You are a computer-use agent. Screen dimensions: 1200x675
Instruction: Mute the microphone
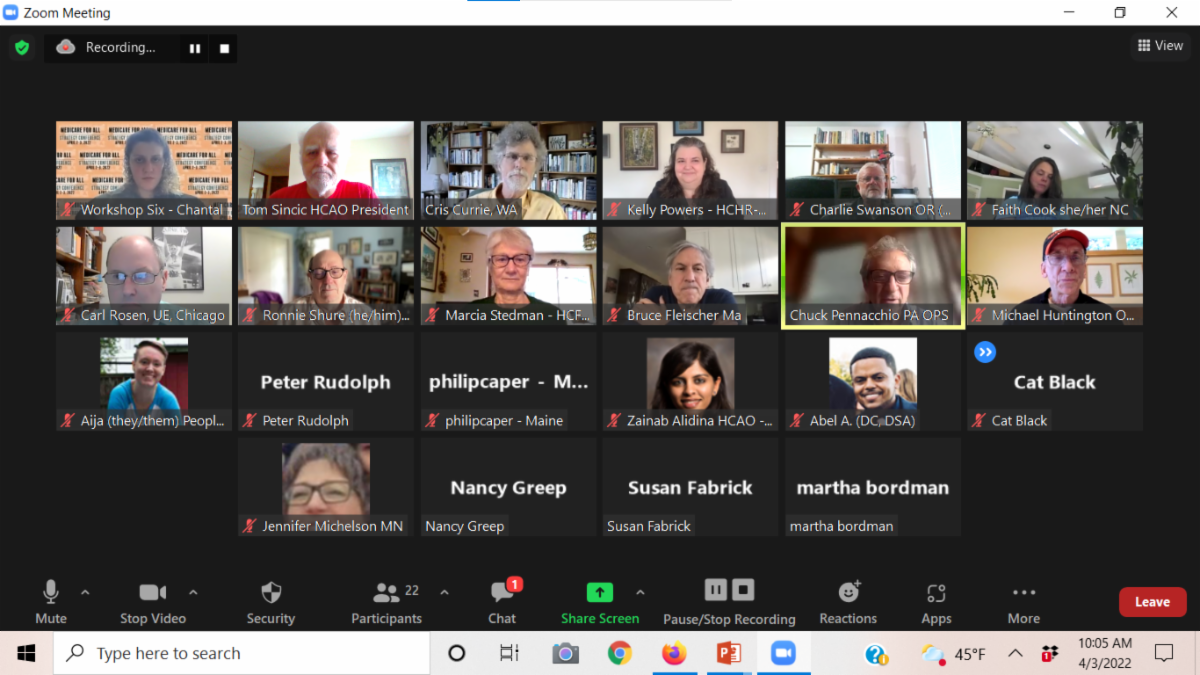click(51, 602)
